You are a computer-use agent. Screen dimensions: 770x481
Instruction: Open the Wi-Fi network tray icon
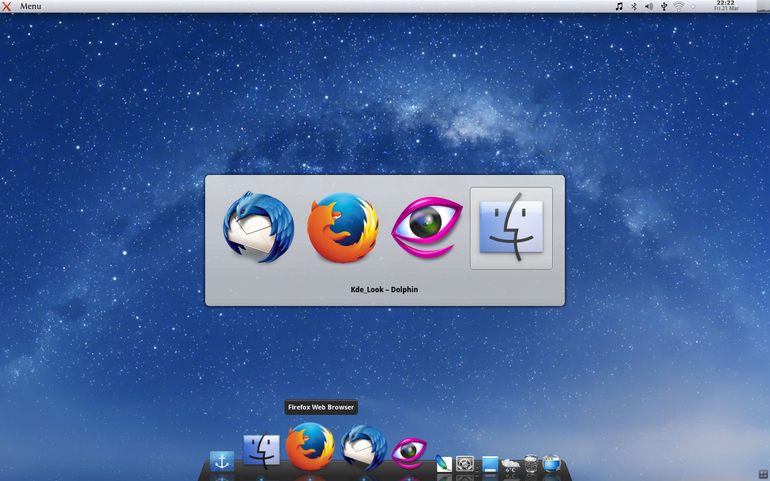[x=679, y=6]
